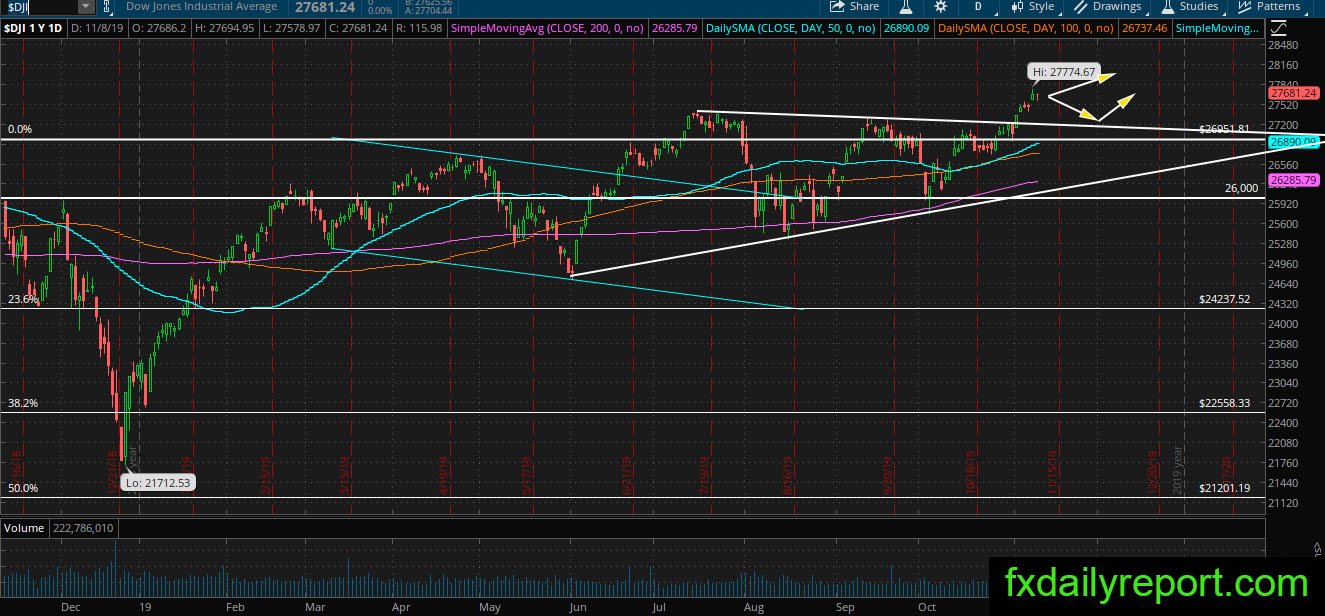Click the Oct month label on time axis
The width and height of the screenshot is (1325, 616).
(927, 607)
